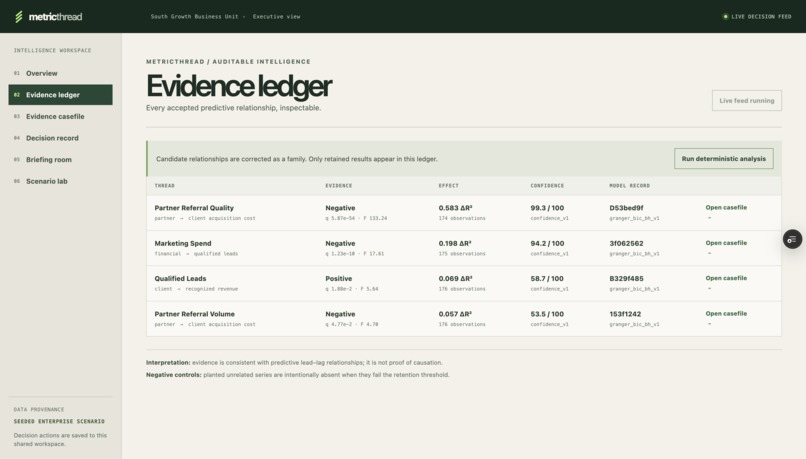Click the EVIDENCE column header
Image resolution: width=806 pixels, height=459 pixels.
(339, 186)
